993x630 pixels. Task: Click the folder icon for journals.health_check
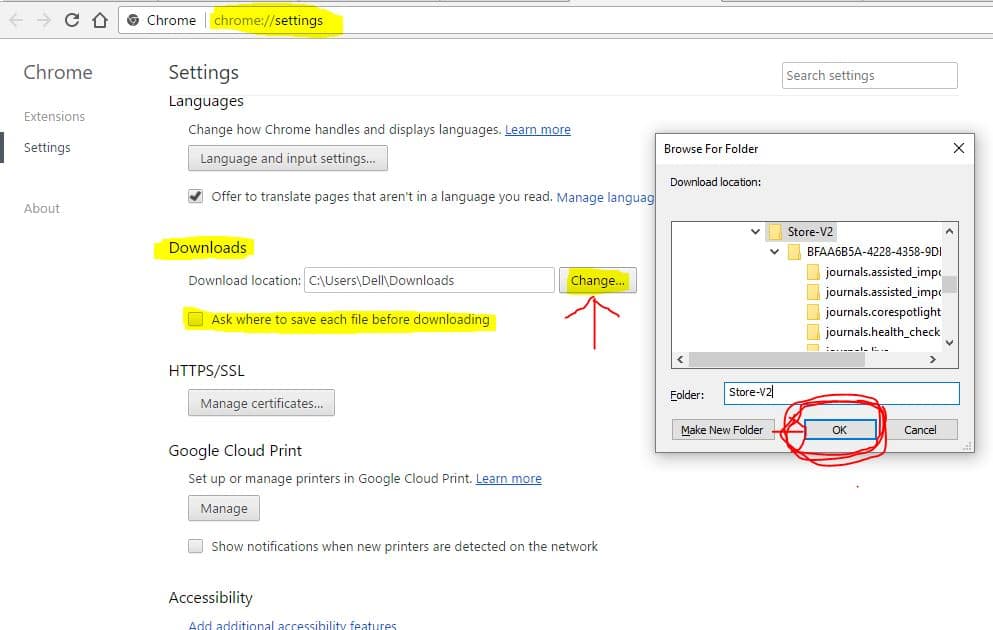(x=813, y=332)
